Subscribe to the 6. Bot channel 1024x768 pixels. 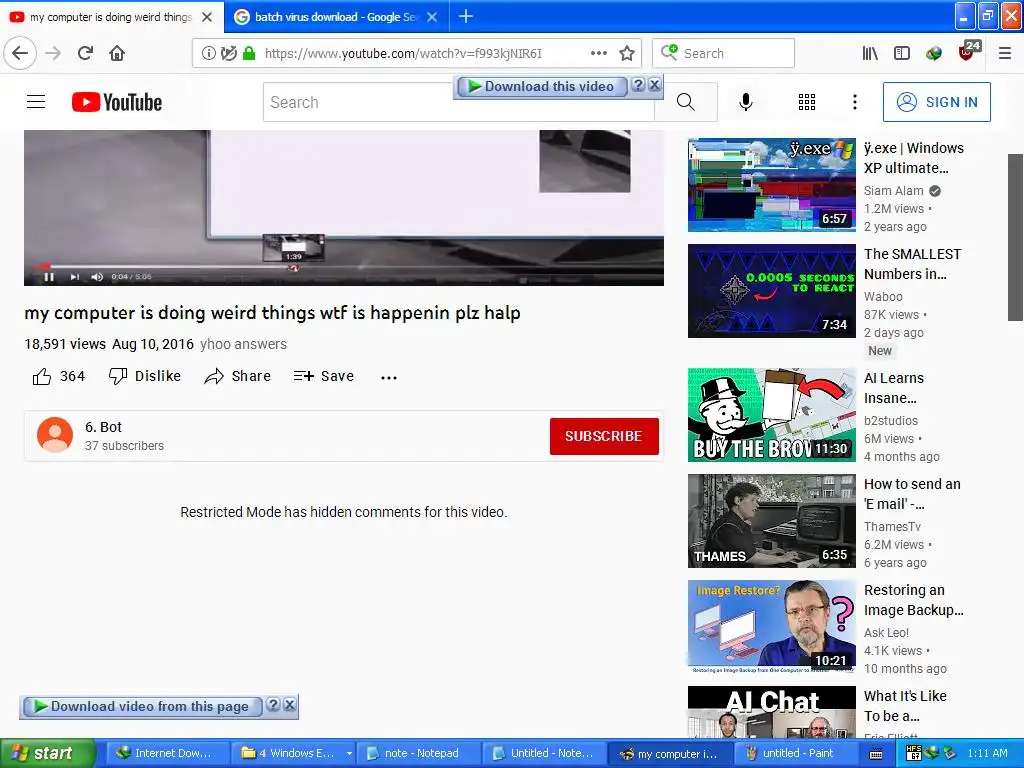[x=604, y=436]
